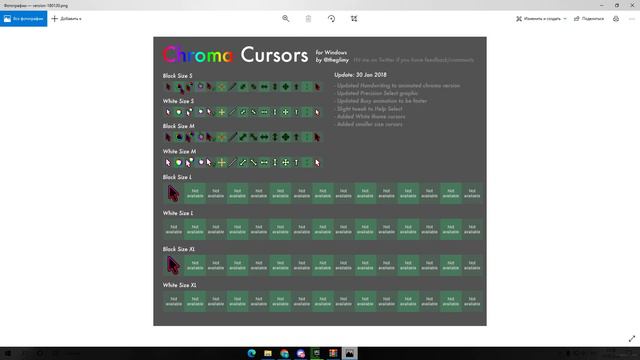Image resolution: width=640 pixels, height=360 pixels.
Task: Expand the Edit & Create (Изменить и создать) dropdown
Action: pyautogui.click(x=541, y=19)
